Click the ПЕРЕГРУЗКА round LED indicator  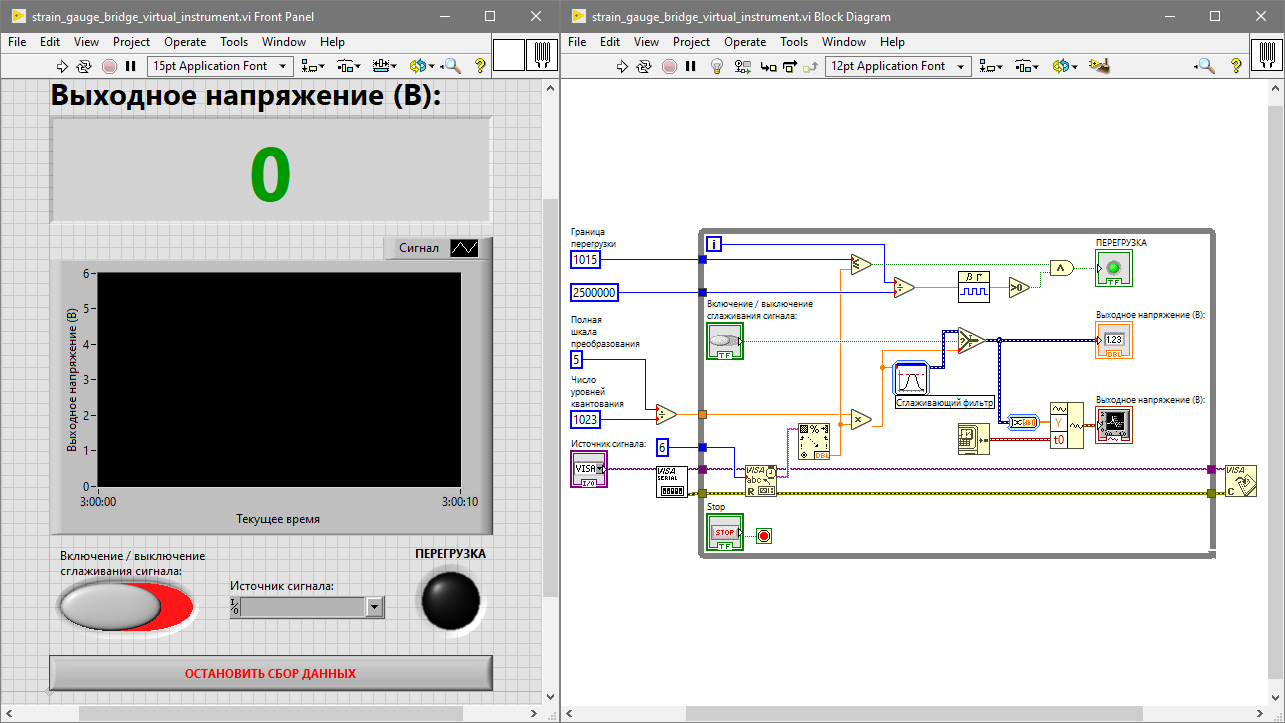[x=450, y=600]
